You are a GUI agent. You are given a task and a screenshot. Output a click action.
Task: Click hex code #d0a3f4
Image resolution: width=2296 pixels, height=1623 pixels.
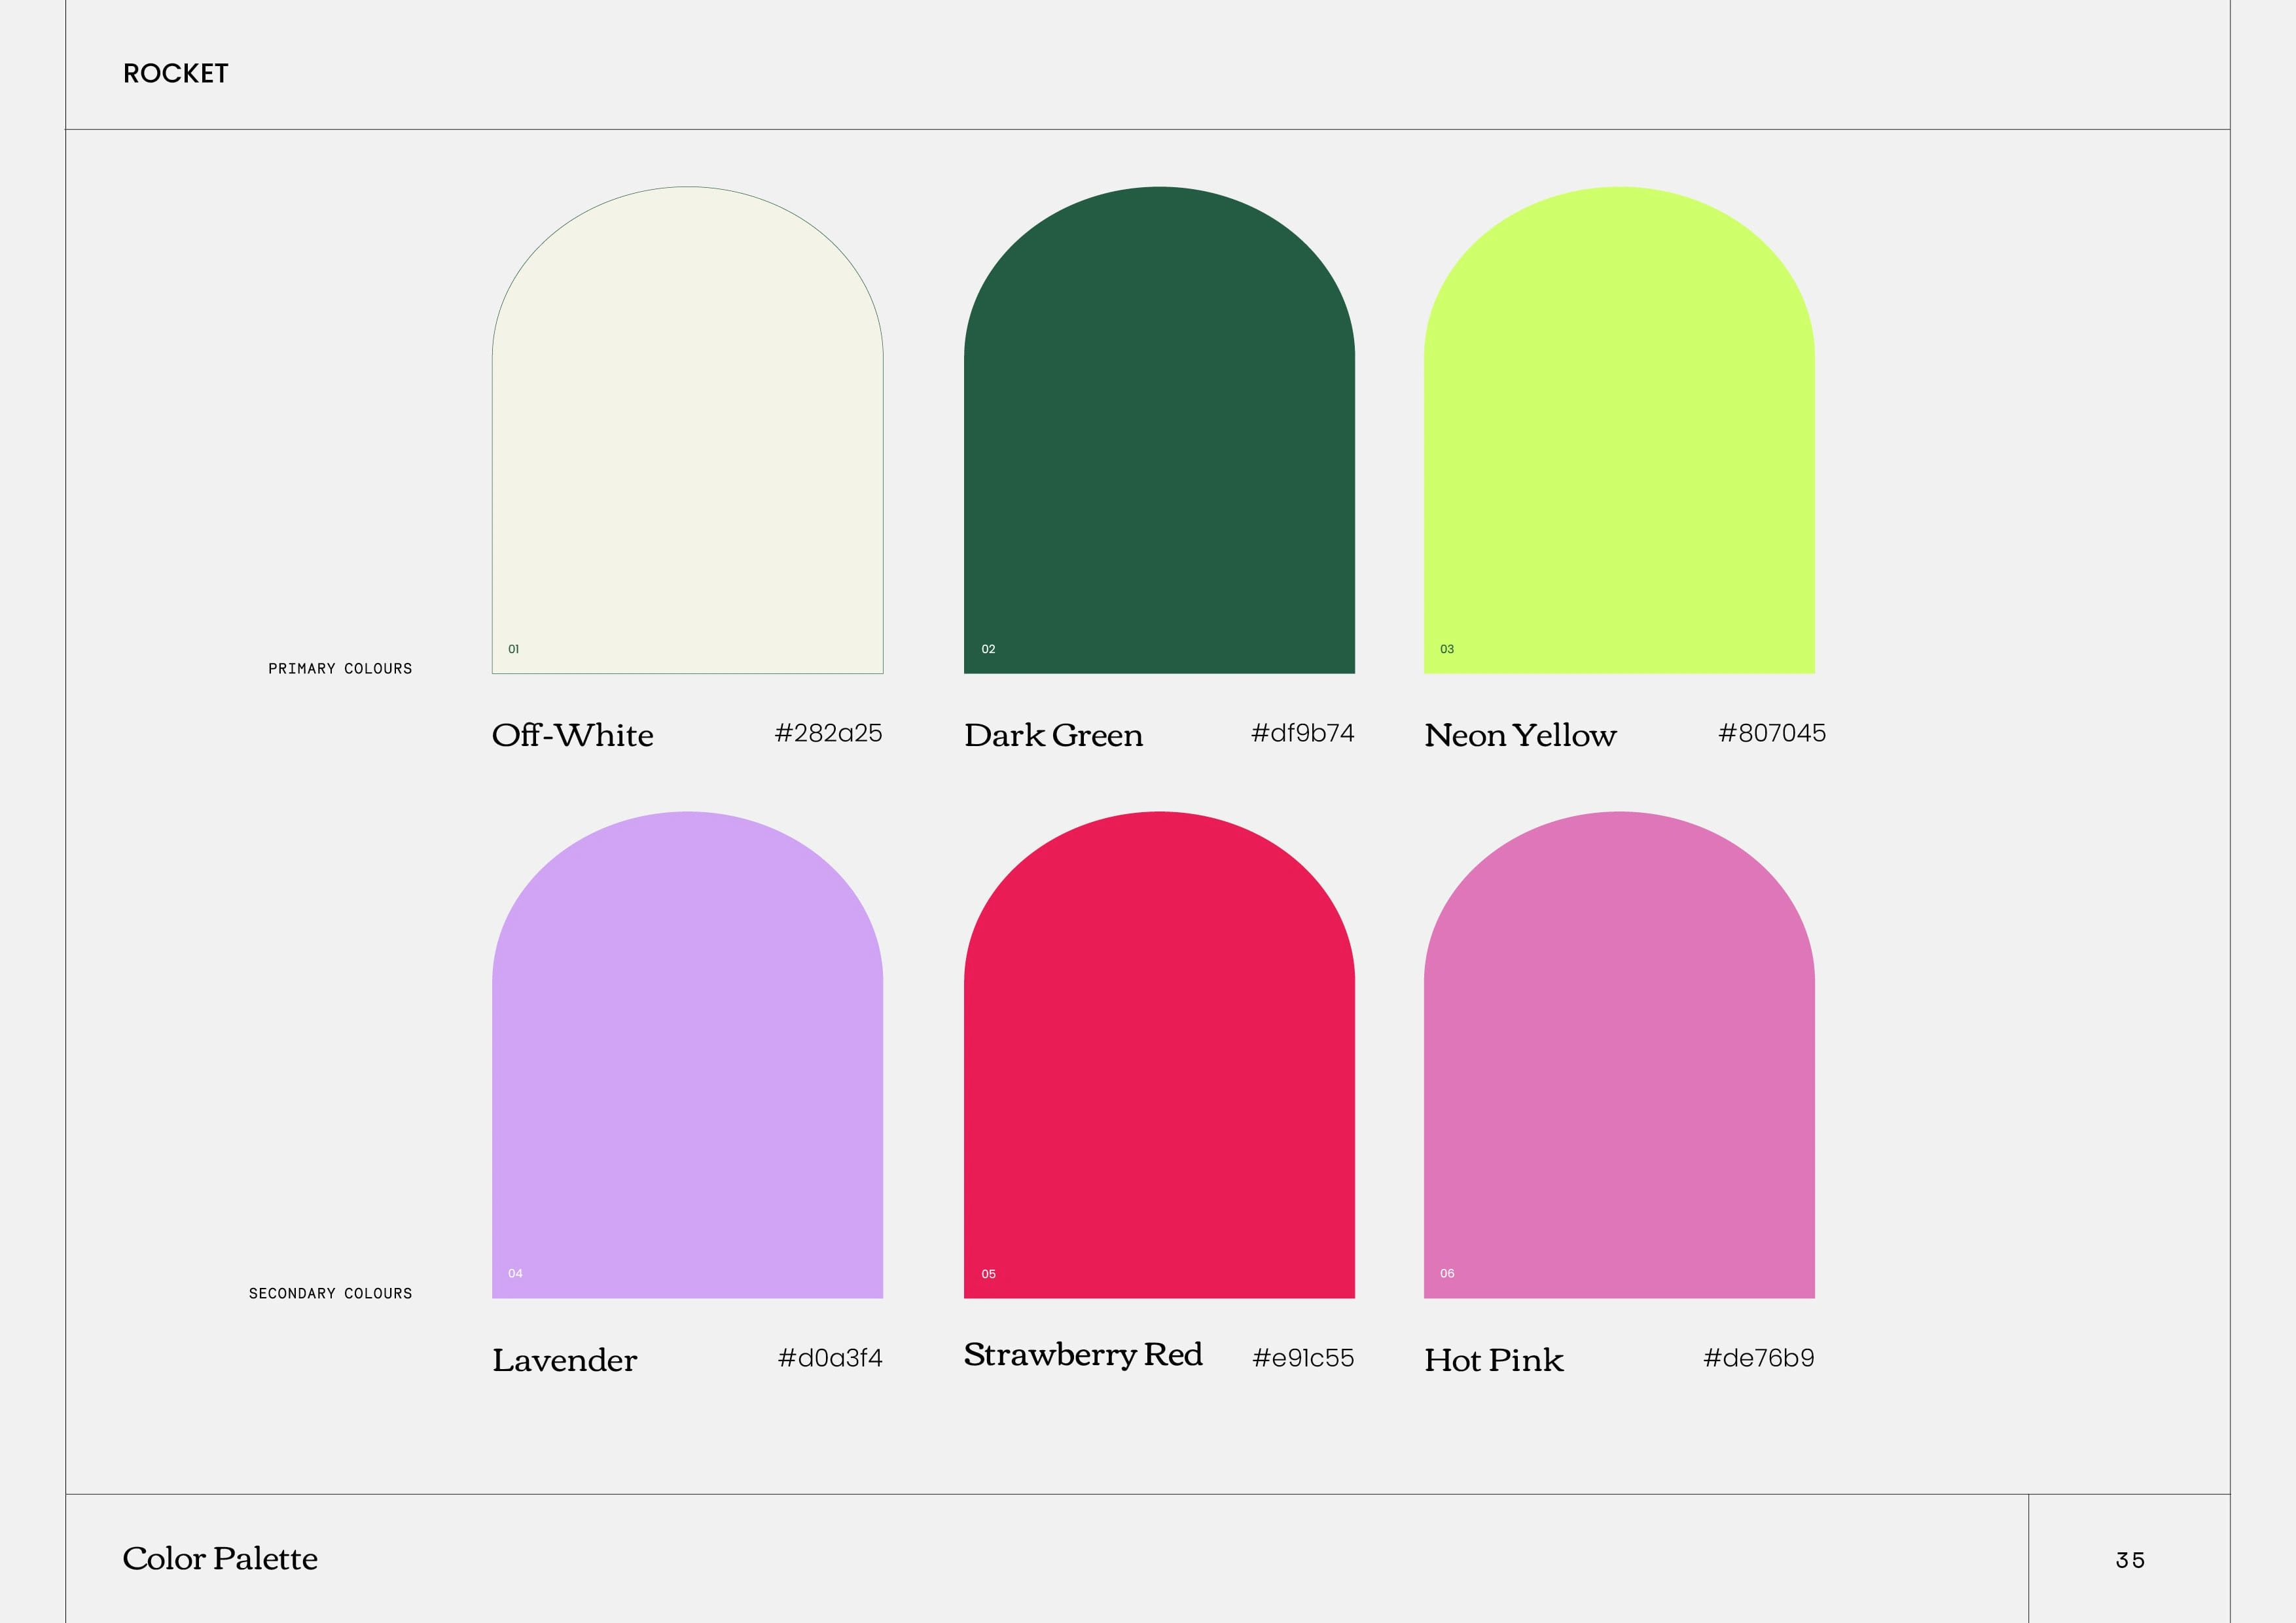coord(830,1358)
